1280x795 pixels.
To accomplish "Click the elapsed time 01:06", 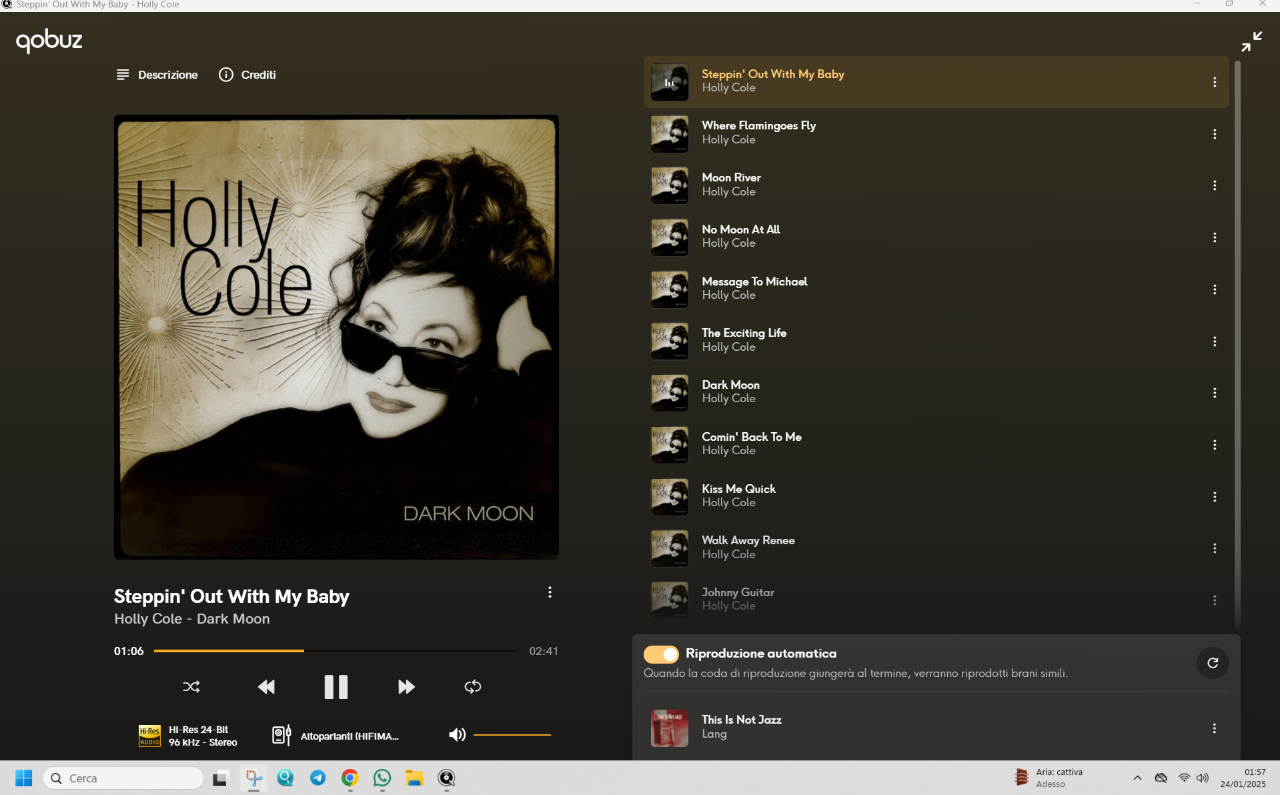I will pos(129,651).
